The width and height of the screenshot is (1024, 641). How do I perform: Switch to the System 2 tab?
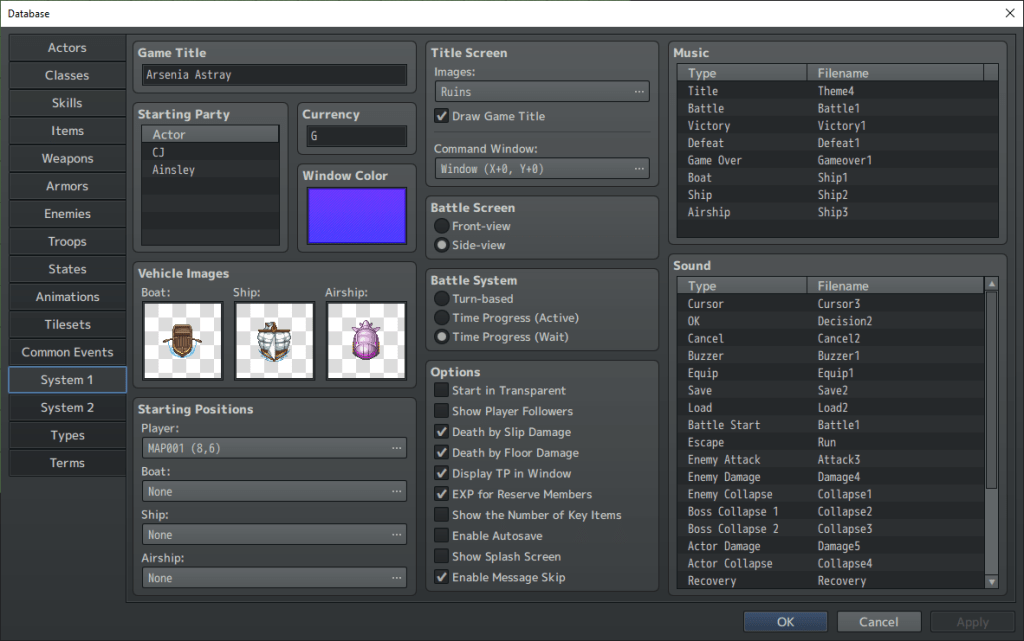coord(67,408)
